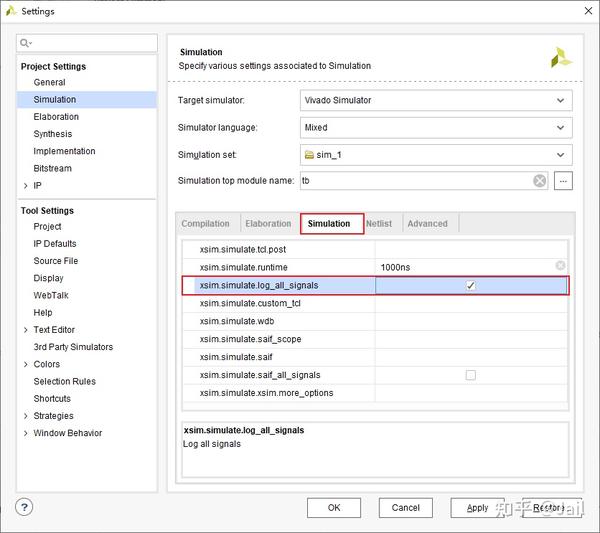The image size is (600, 533).
Task: Open the top module browse ellipsis button
Action: click(563, 181)
